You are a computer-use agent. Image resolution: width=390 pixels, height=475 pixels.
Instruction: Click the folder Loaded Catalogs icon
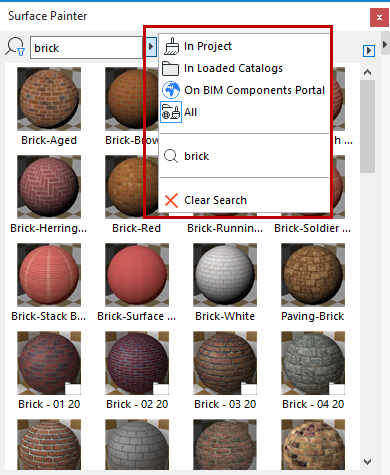tap(171, 68)
